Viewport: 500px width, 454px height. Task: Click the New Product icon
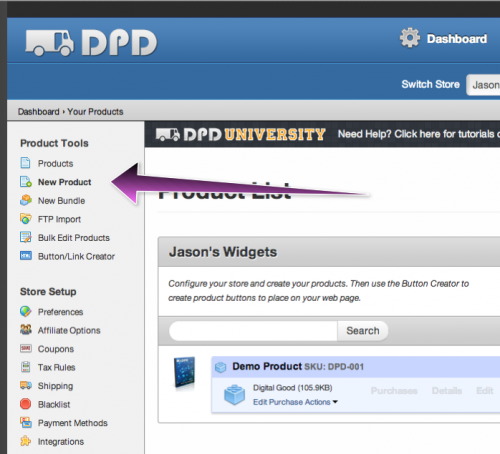26,182
